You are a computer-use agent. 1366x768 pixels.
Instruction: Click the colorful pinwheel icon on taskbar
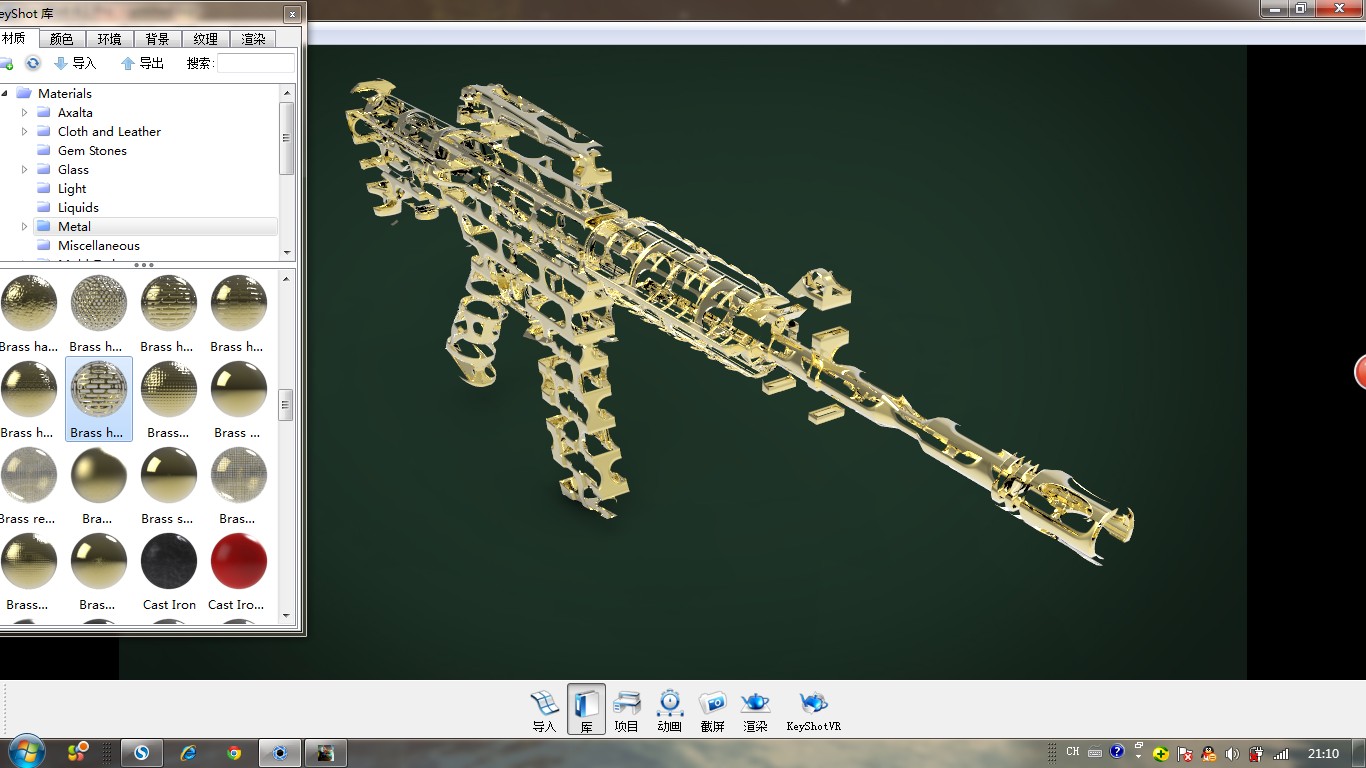[x=78, y=752]
